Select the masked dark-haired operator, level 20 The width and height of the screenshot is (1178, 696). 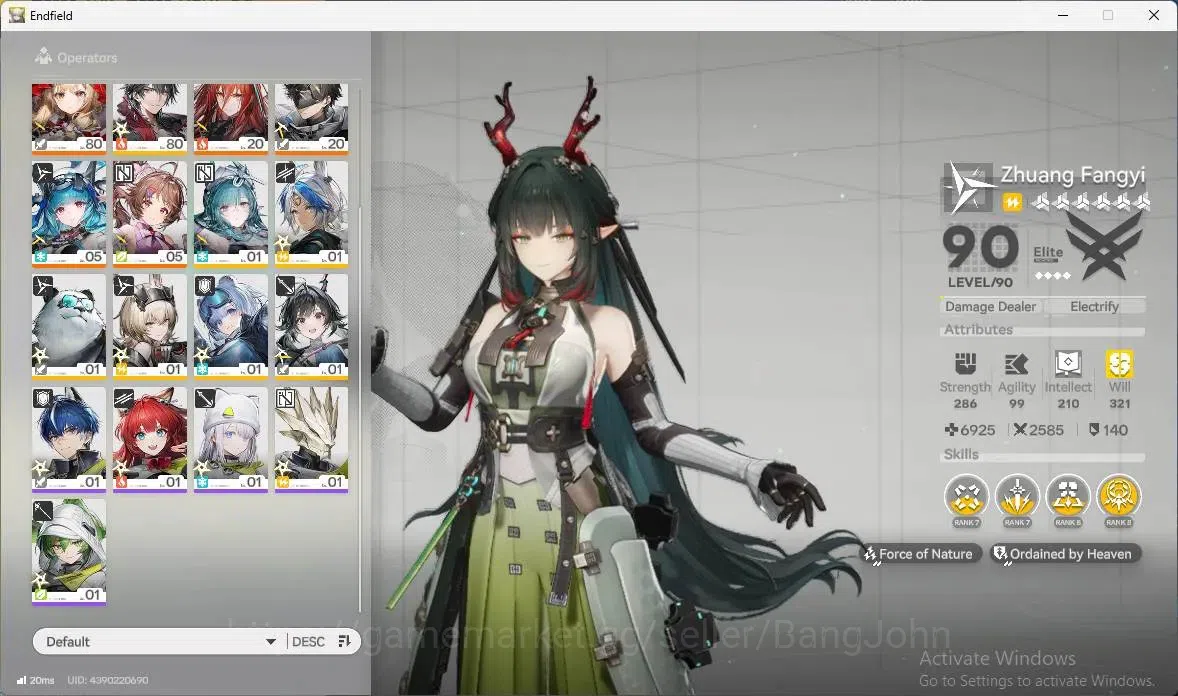pyautogui.click(x=311, y=118)
